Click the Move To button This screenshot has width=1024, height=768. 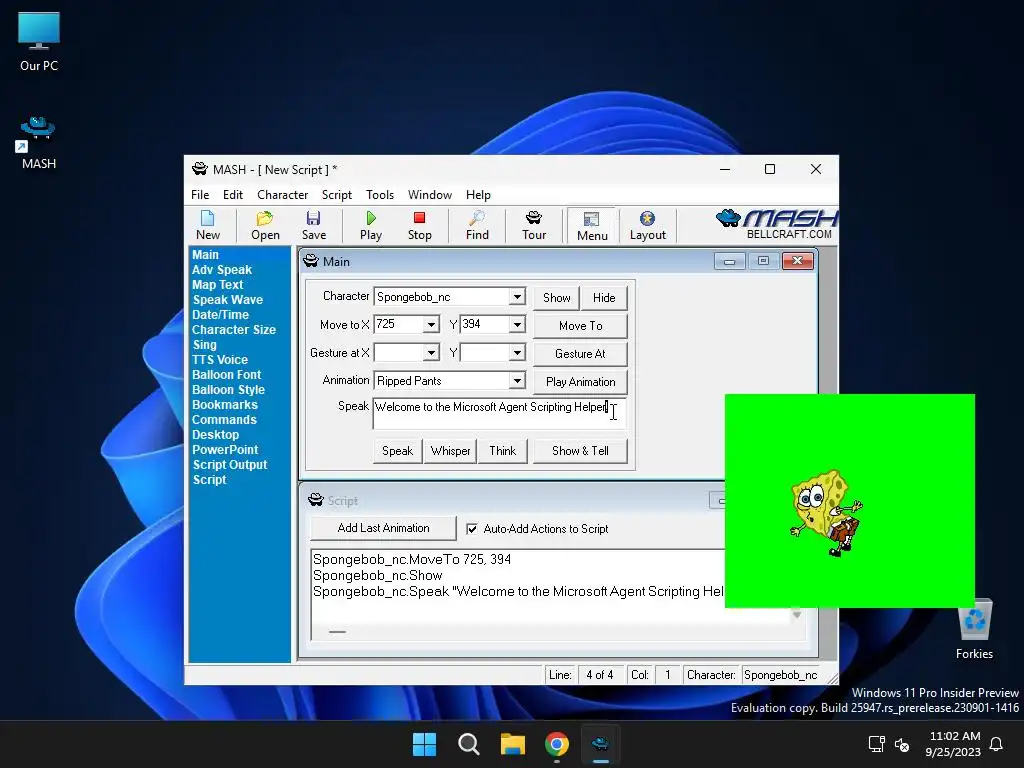click(x=581, y=325)
